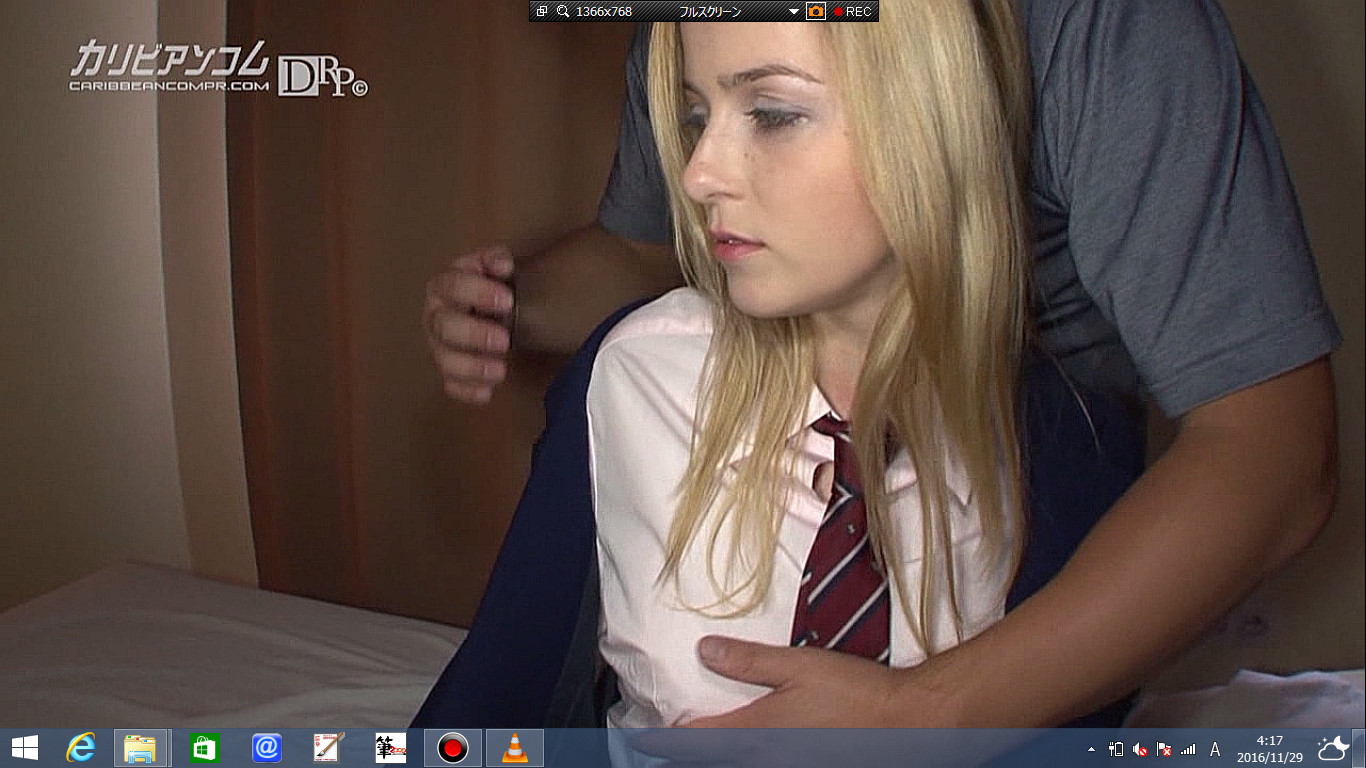Screen dimensions: 1366x768
Task: Expand the hidden system tray icons
Action: point(1091,749)
